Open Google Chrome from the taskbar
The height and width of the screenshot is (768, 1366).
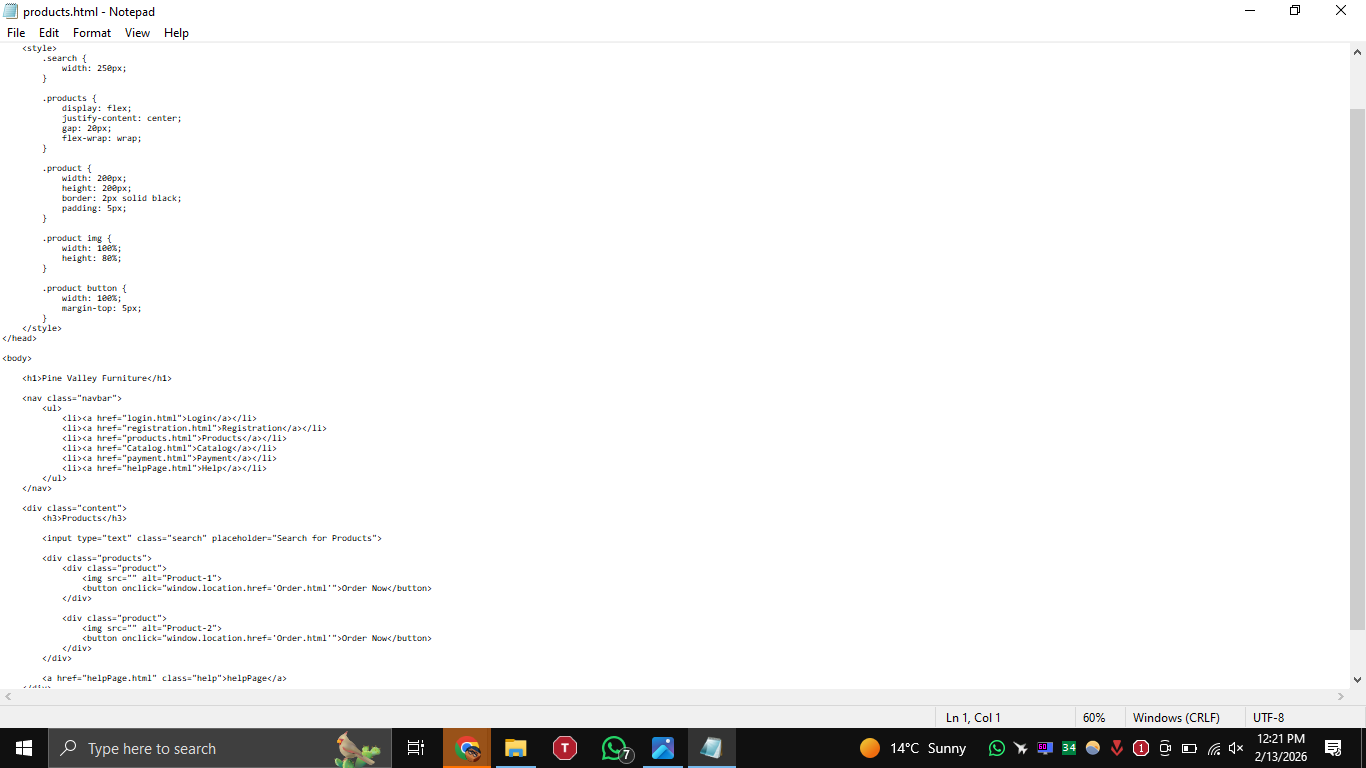coord(466,748)
